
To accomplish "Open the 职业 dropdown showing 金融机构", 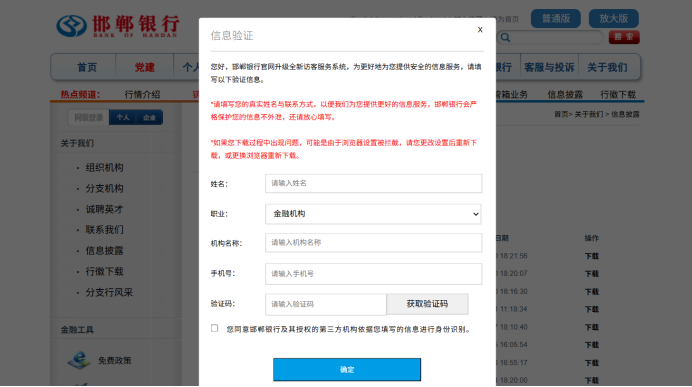I will (x=373, y=214).
